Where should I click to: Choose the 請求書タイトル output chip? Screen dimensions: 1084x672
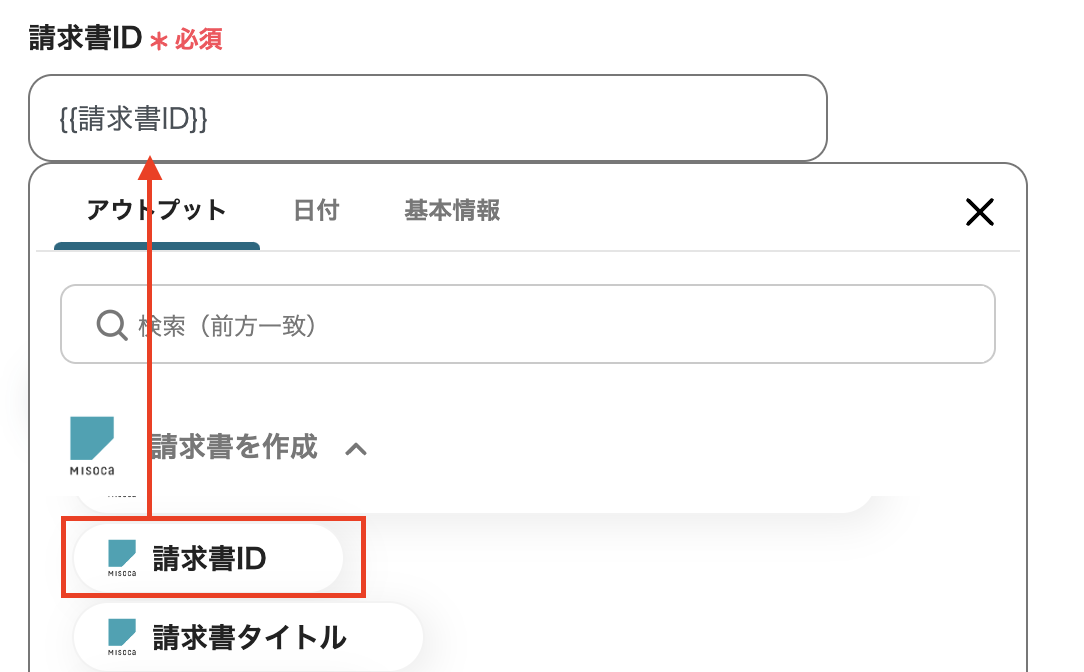pos(248,637)
